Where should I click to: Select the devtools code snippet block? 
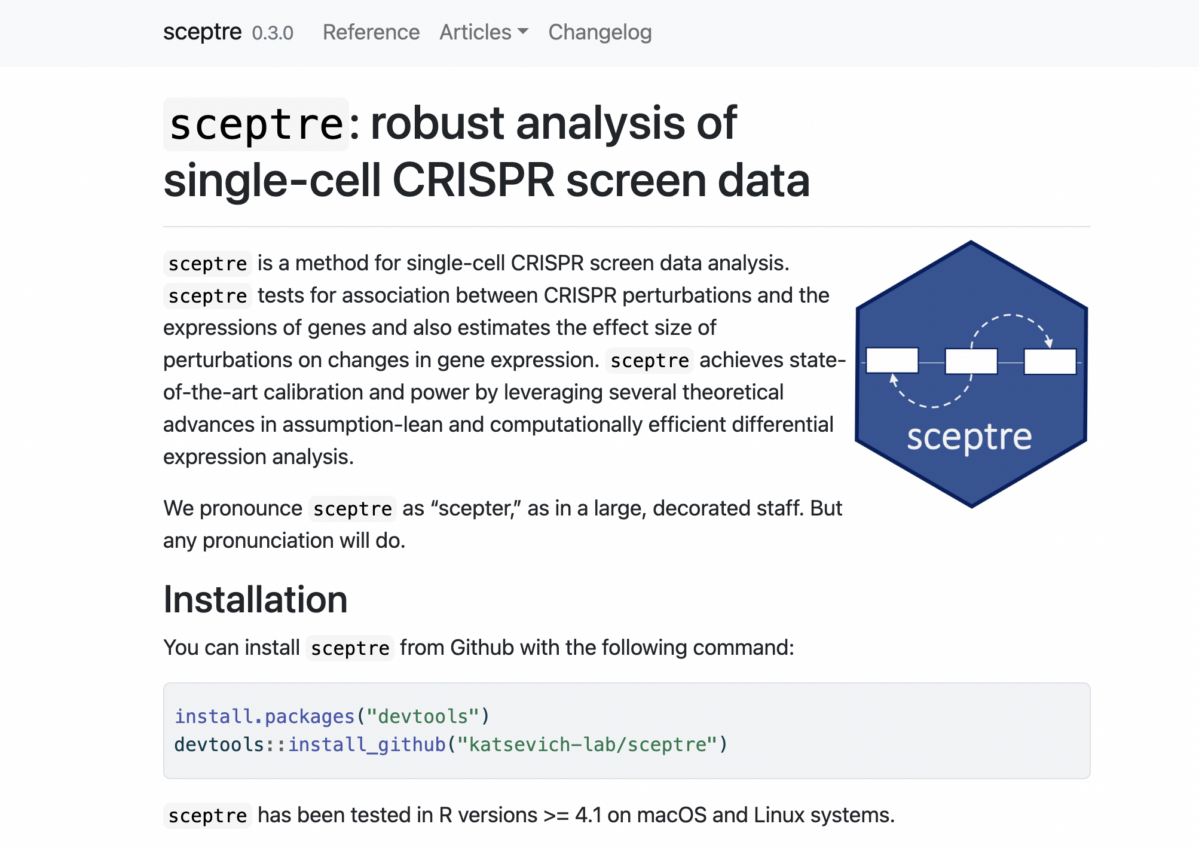[627, 730]
